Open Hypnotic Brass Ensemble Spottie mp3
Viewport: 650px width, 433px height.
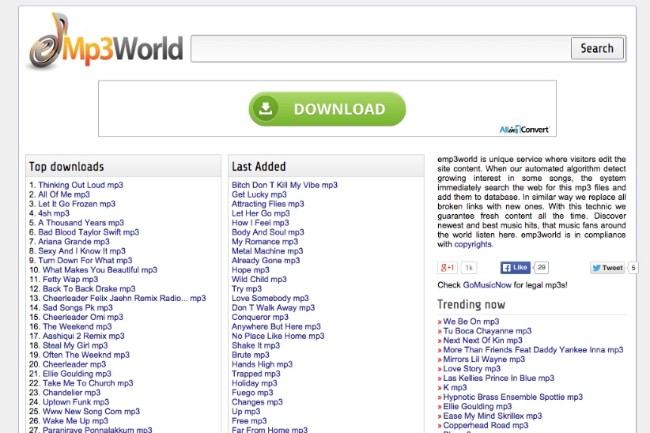(x=513, y=397)
